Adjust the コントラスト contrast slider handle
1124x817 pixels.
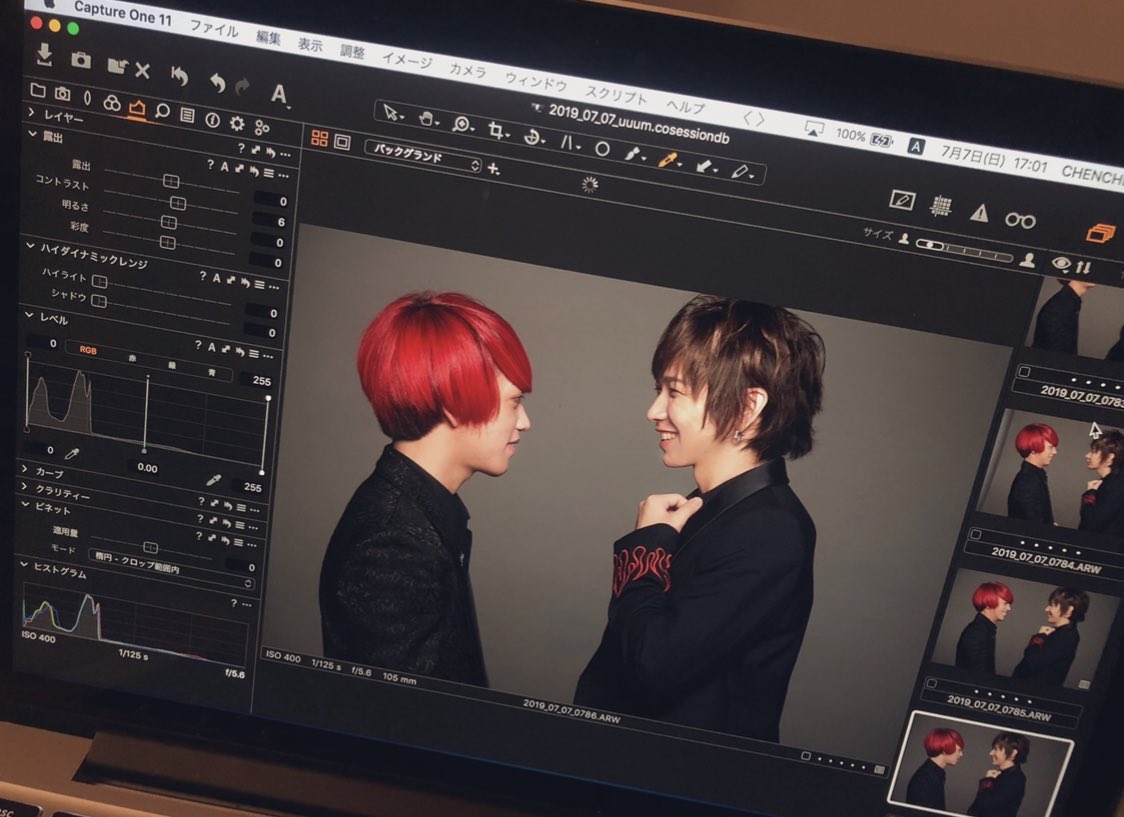coord(178,204)
